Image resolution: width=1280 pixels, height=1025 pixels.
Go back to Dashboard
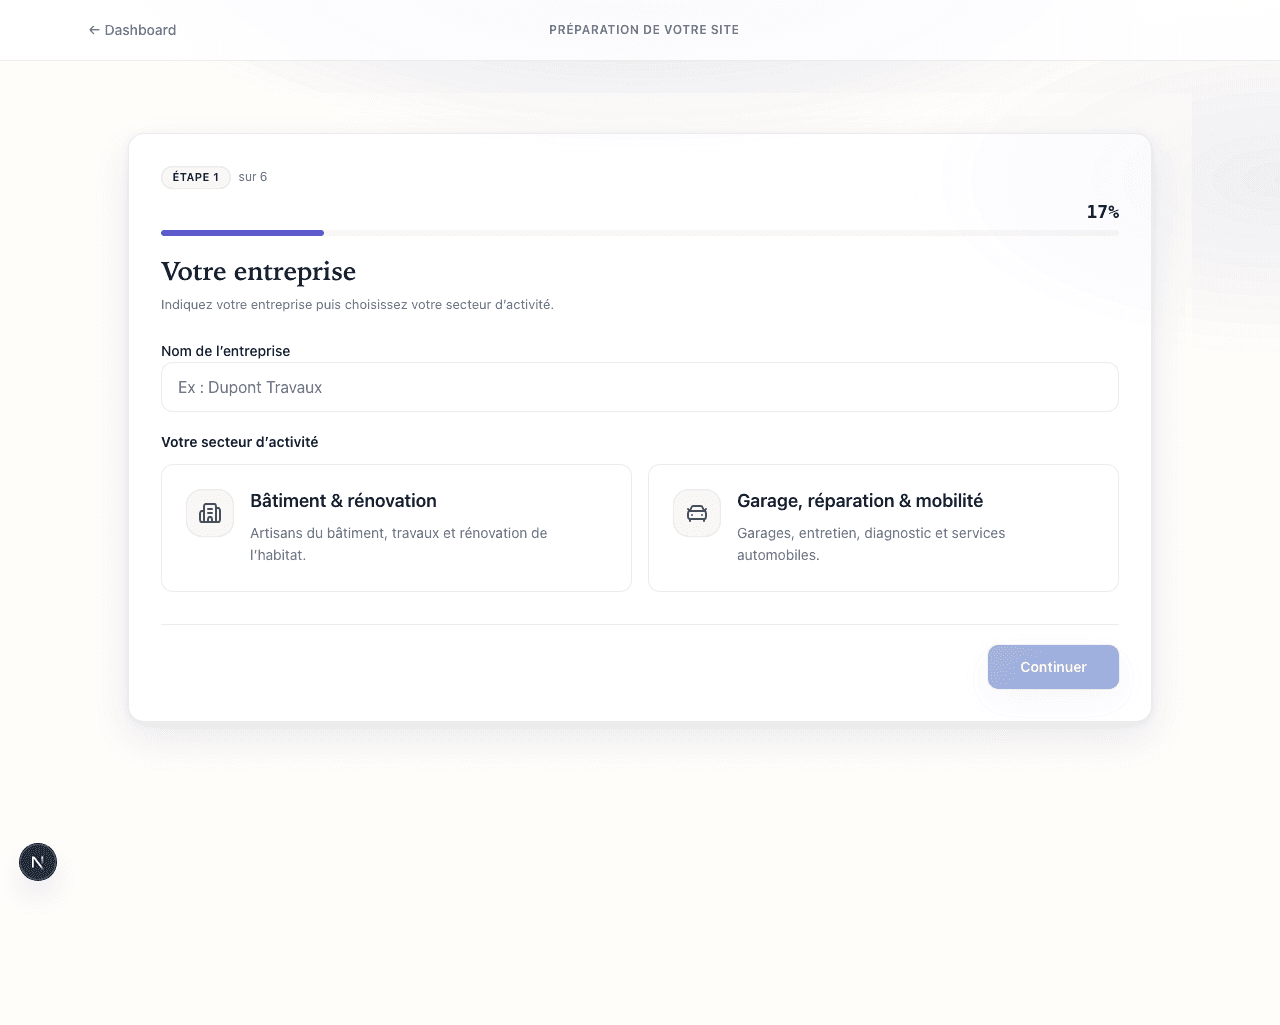132,30
